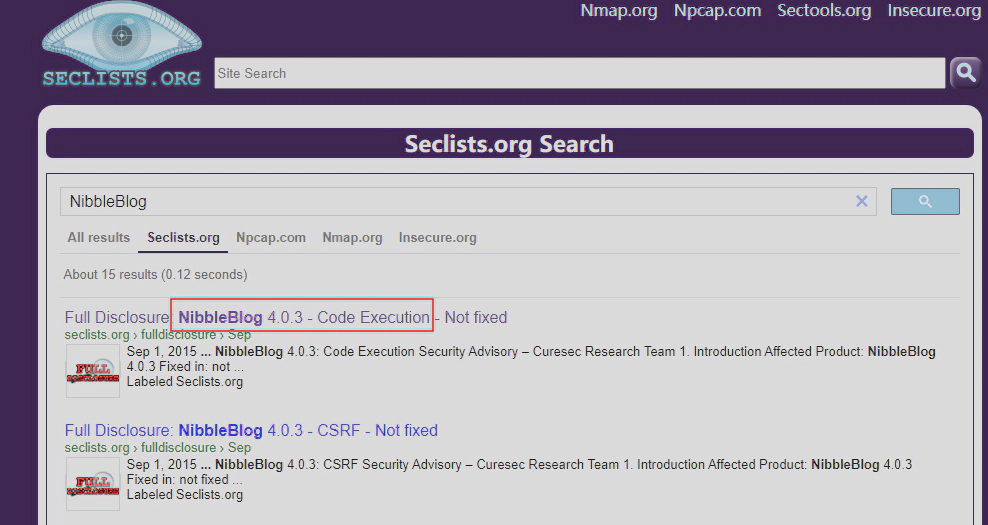Open the Nmap.org header link
The width and height of the screenshot is (988, 525).
click(619, 11)
